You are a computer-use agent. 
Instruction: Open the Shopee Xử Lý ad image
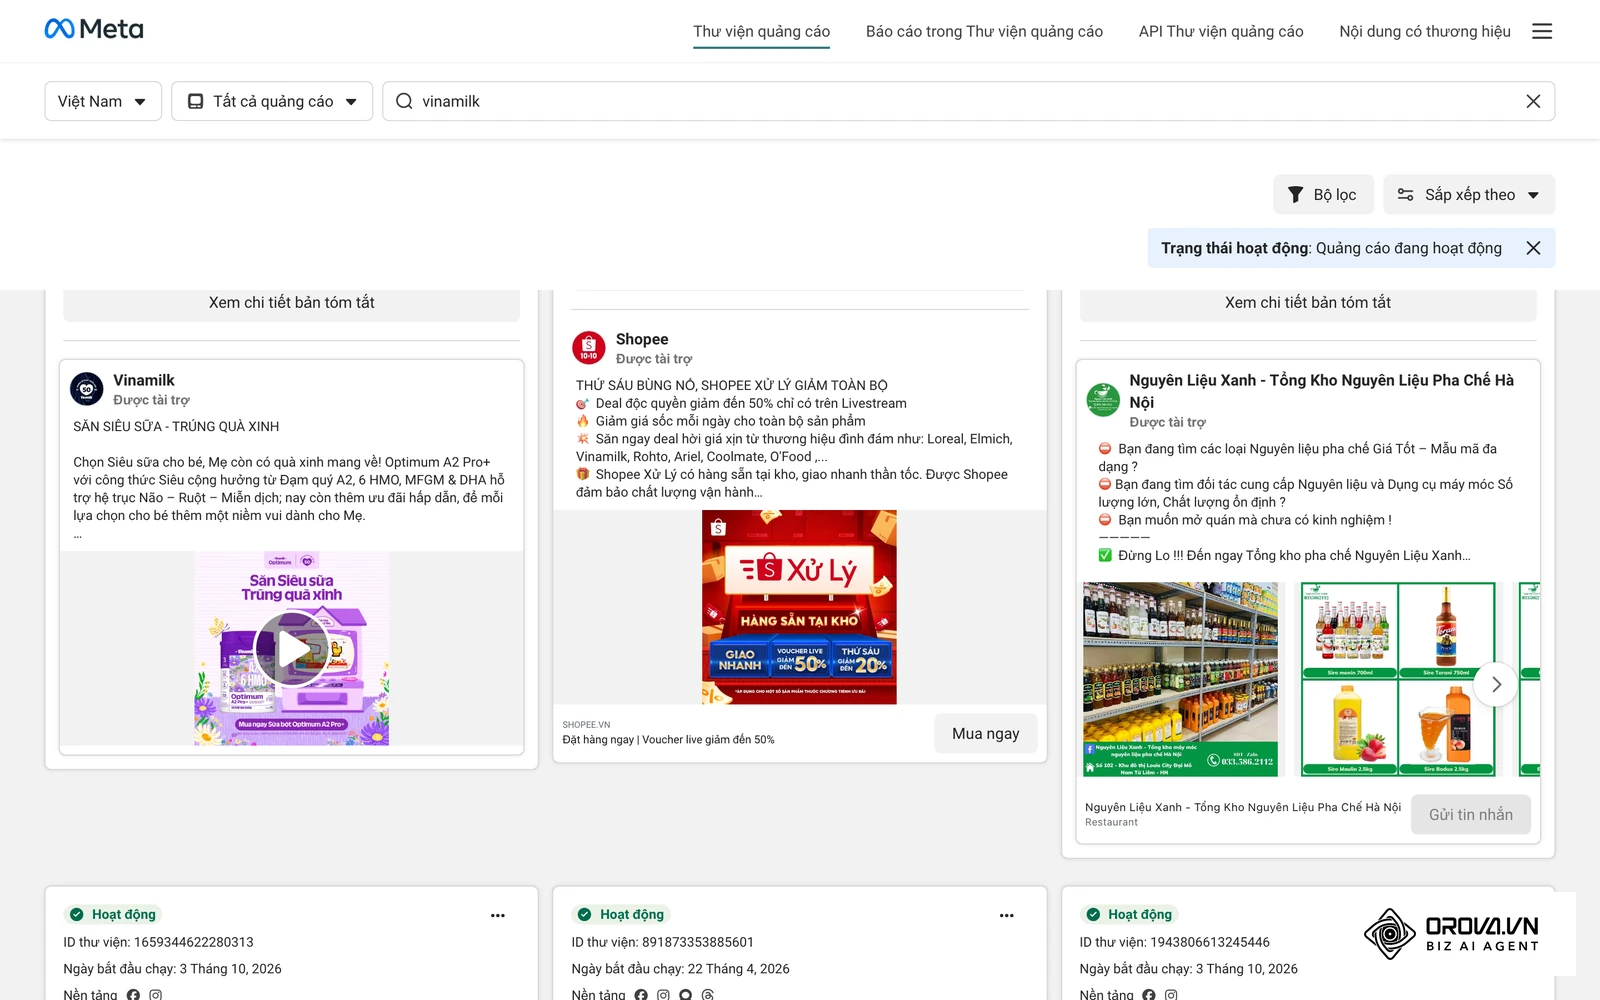pyautogui.click(x=799, y=607)
